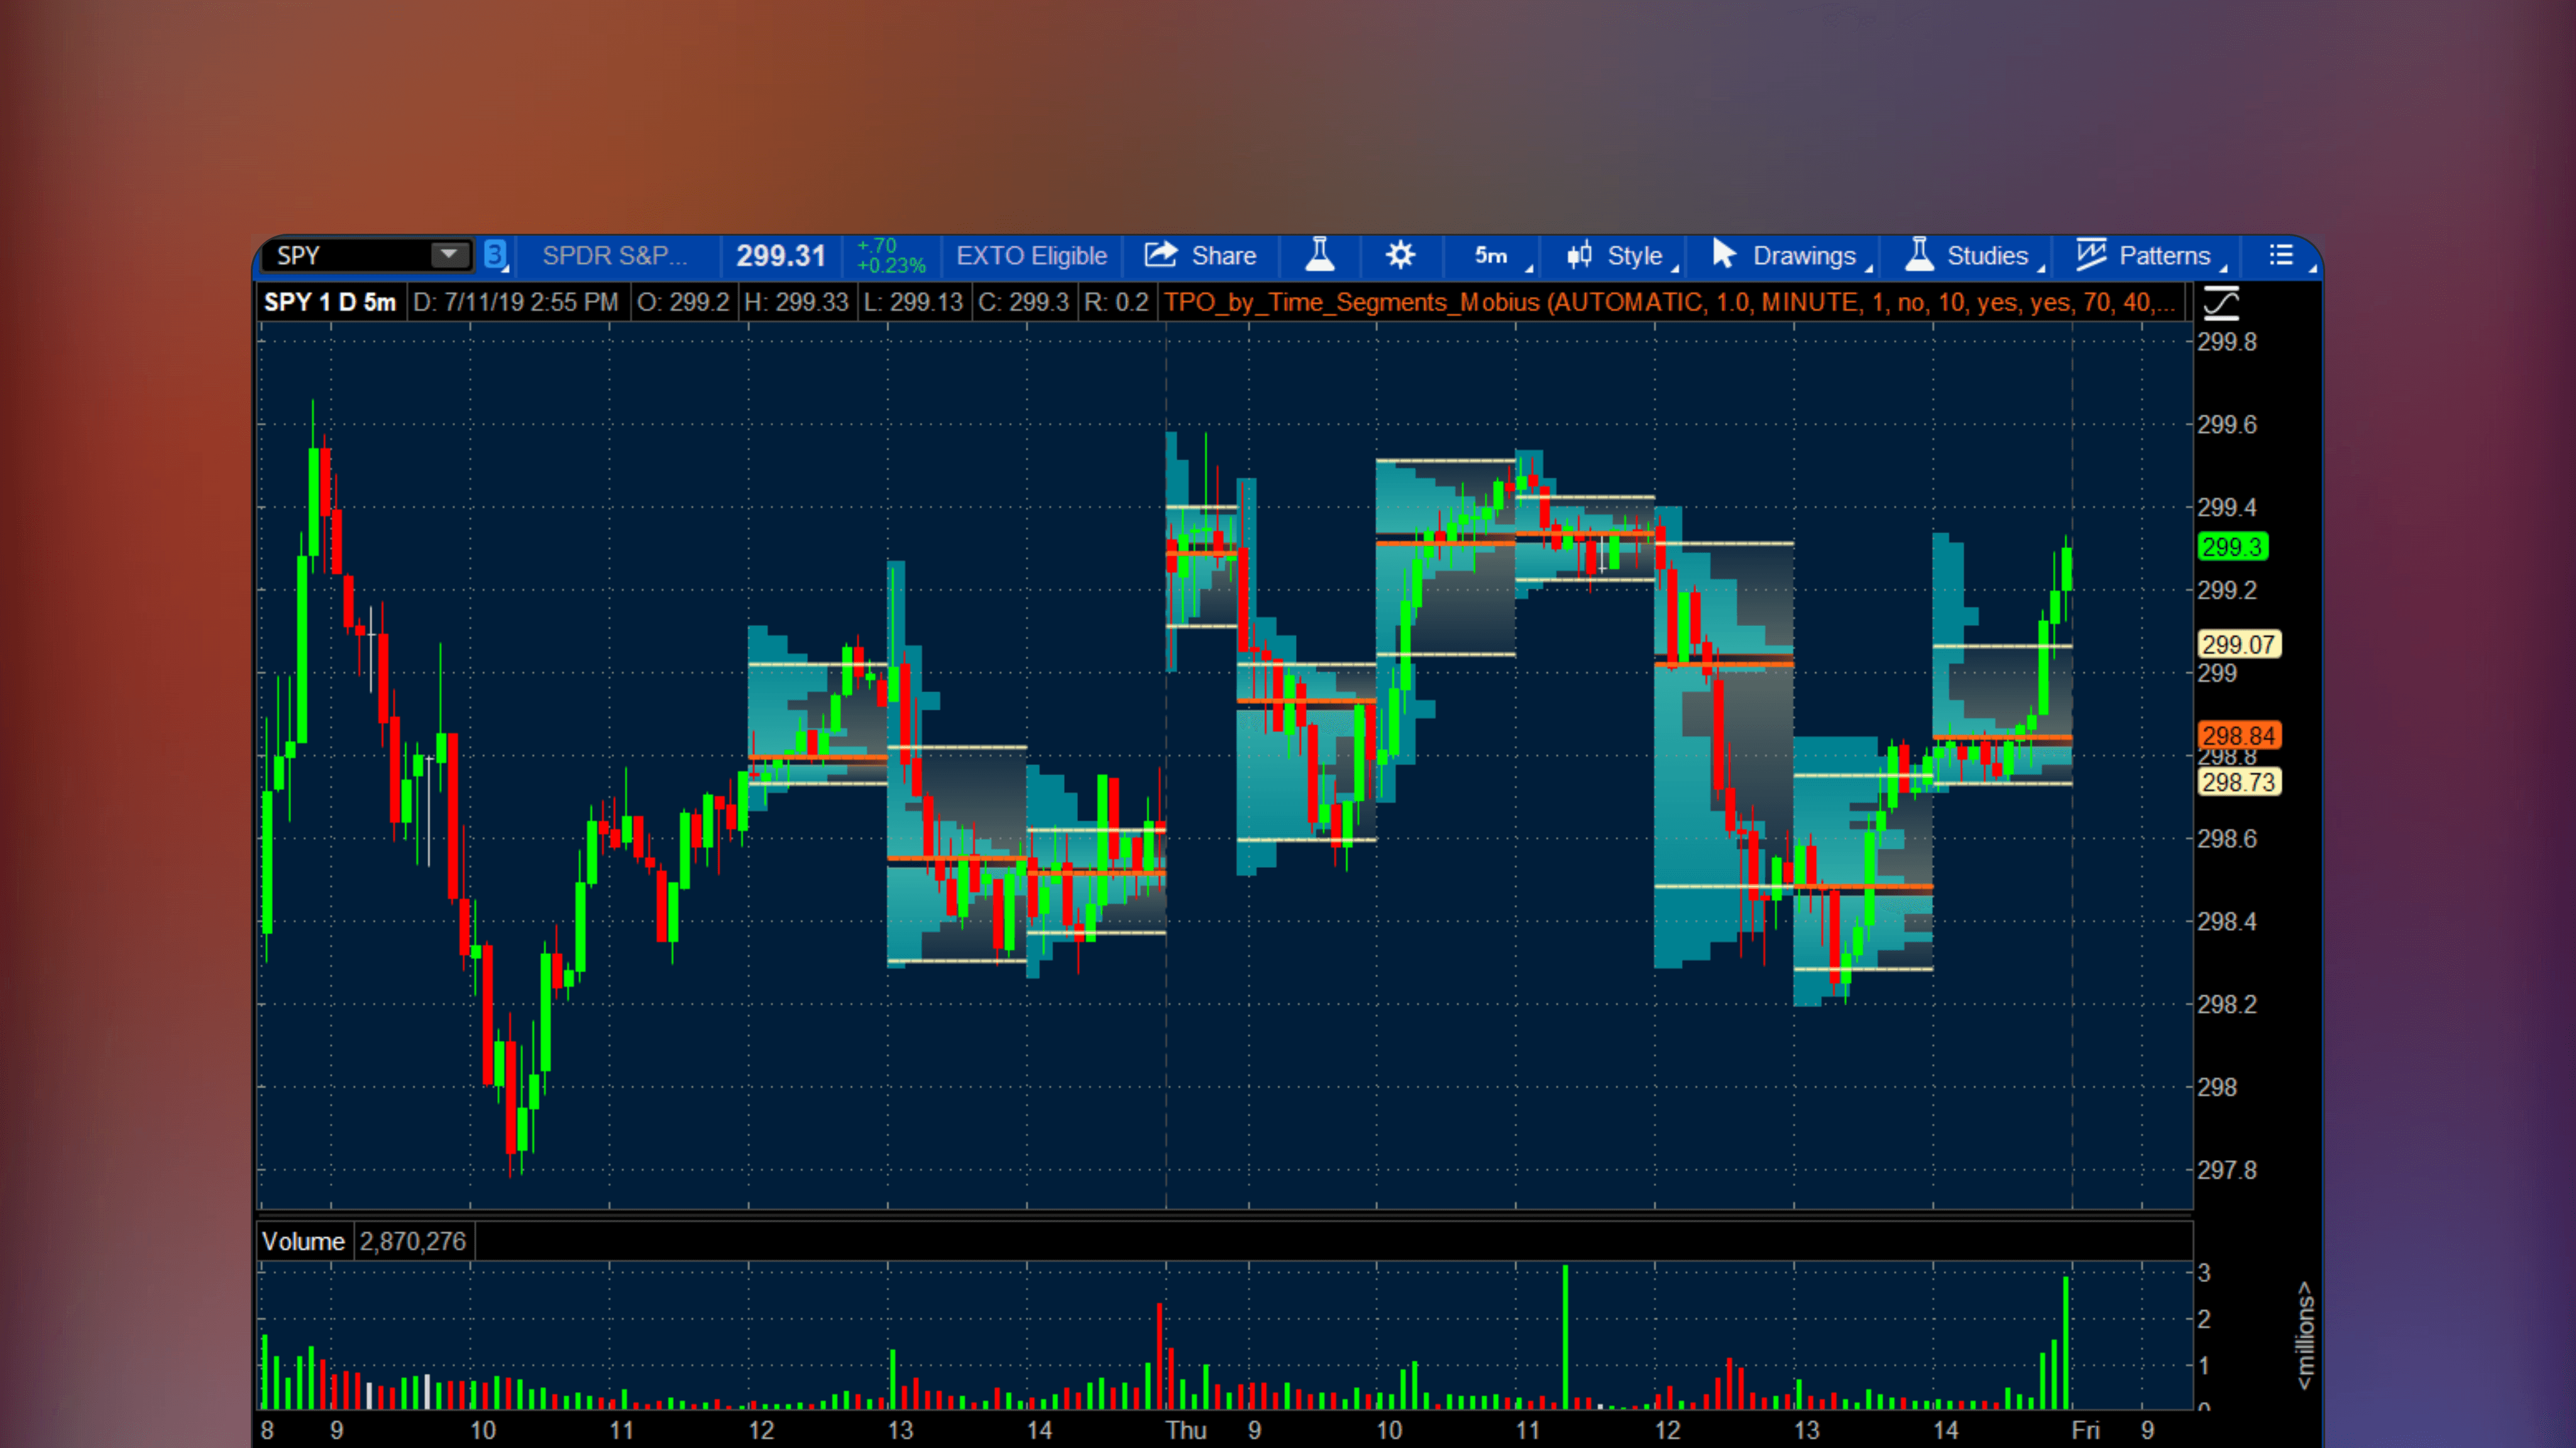2576x1448 pixels.
Task: Open the Patterns menu
Action: point(2165,255)
